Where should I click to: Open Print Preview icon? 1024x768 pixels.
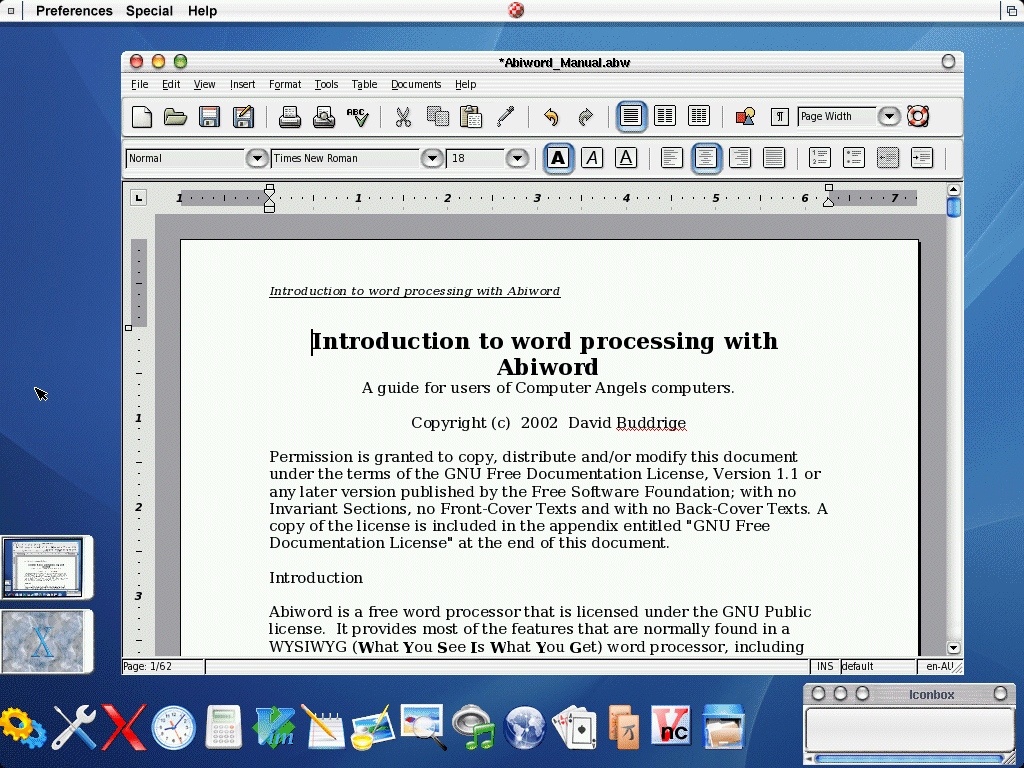tap(324, 117)
